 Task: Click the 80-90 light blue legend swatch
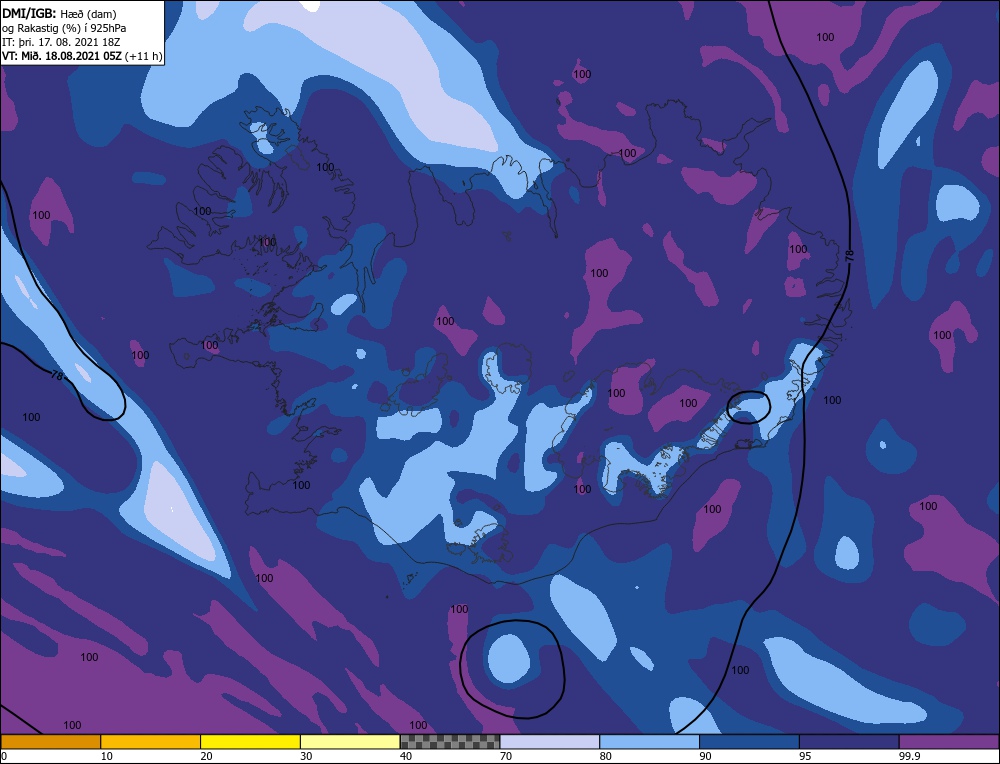tap(649, 742)
